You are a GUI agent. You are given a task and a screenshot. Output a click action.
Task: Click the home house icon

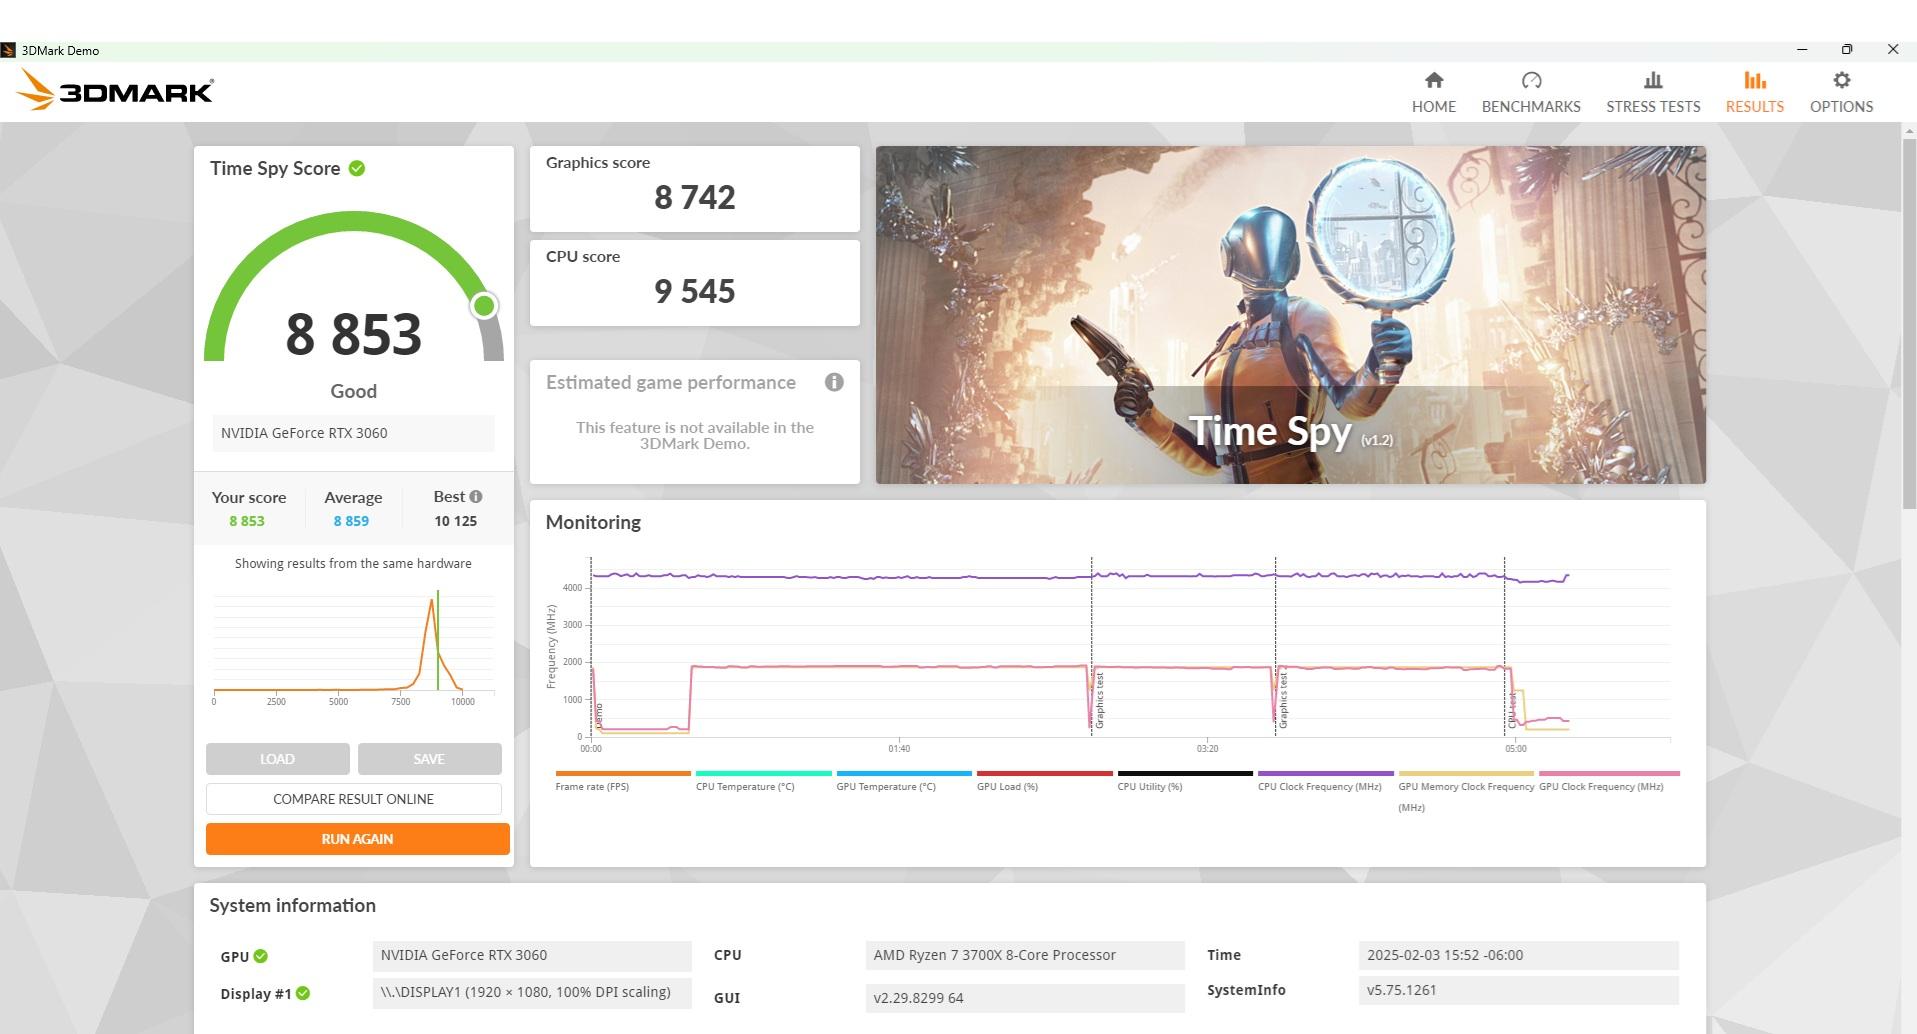coord(1433,80)
